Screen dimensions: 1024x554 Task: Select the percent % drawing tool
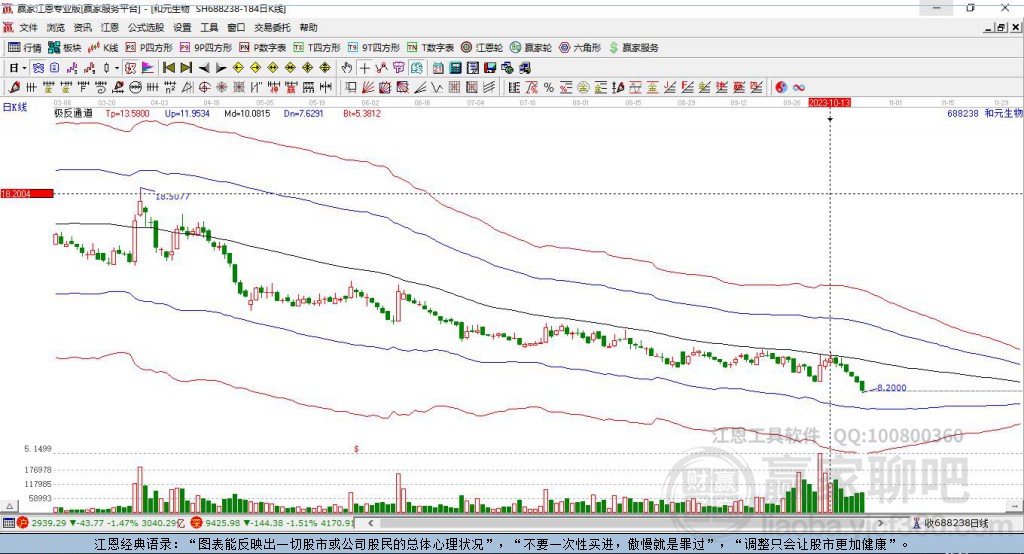(549, 88)
